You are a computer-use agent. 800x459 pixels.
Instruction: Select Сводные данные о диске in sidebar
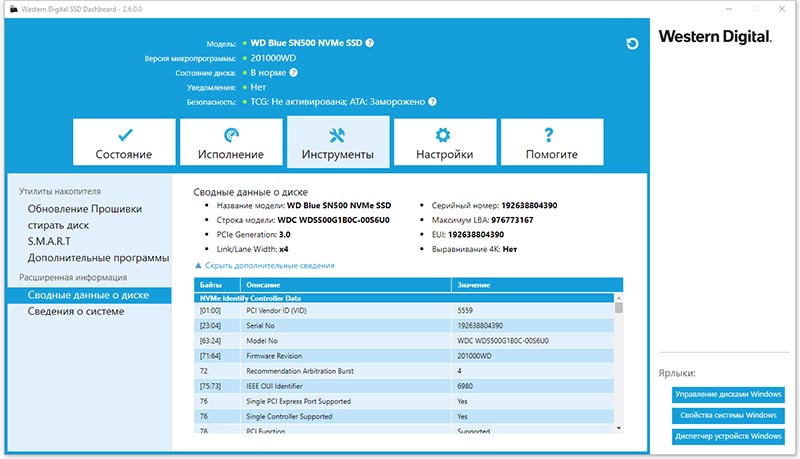point(89,295)
